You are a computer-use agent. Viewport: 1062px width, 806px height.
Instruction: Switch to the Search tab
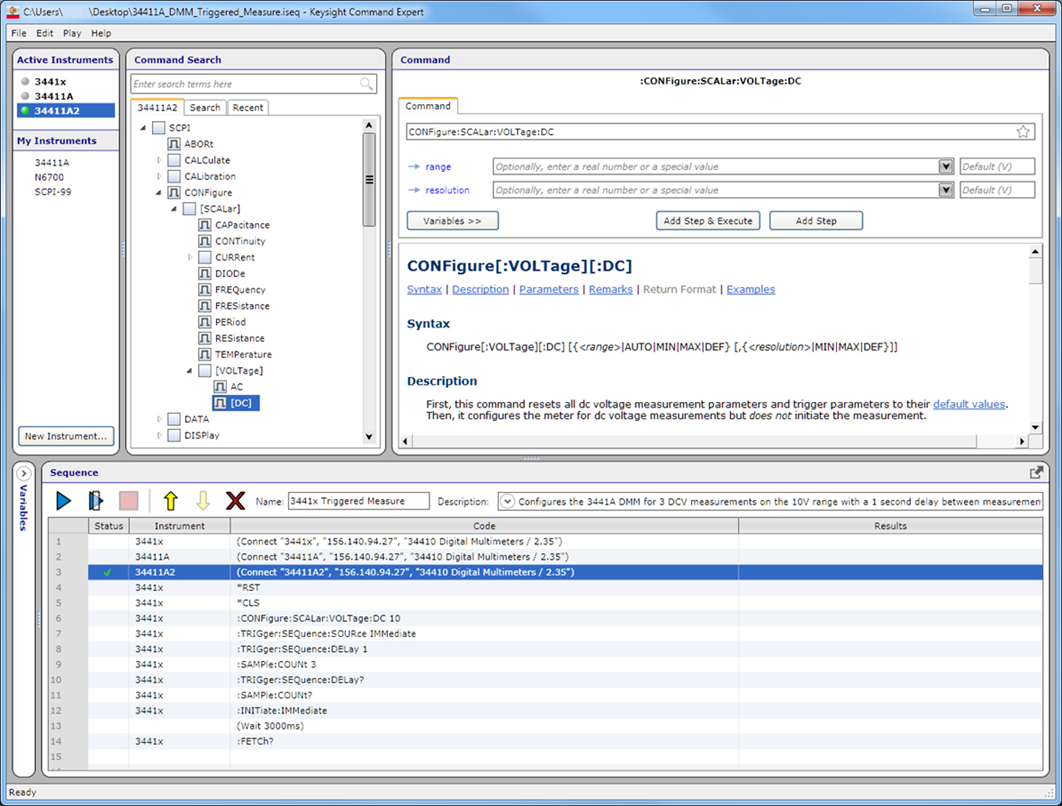point(205,108)
